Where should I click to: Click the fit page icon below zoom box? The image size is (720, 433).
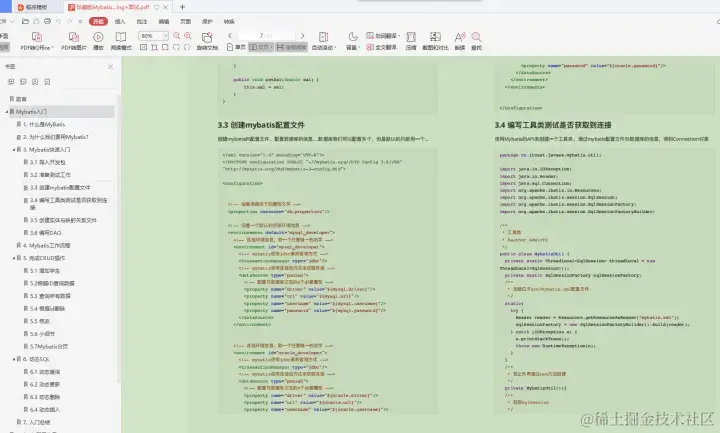click(x=154, y=47)
